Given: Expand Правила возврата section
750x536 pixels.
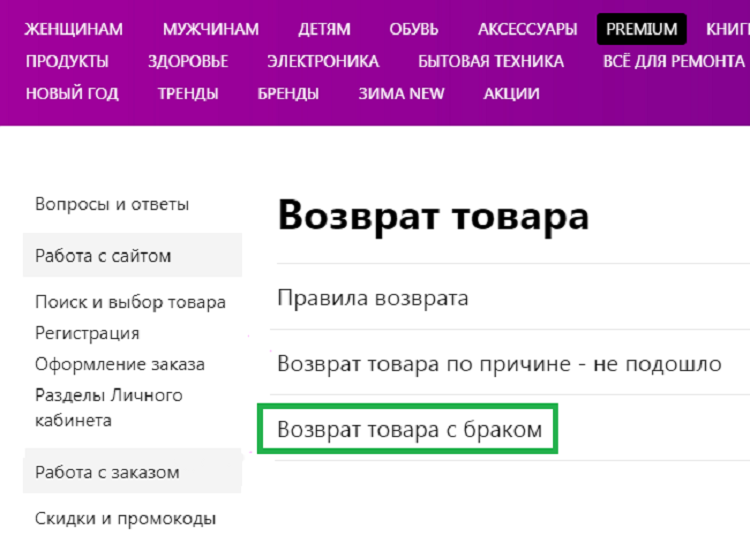Looking at the screenshot, I should tap(373, 298).
